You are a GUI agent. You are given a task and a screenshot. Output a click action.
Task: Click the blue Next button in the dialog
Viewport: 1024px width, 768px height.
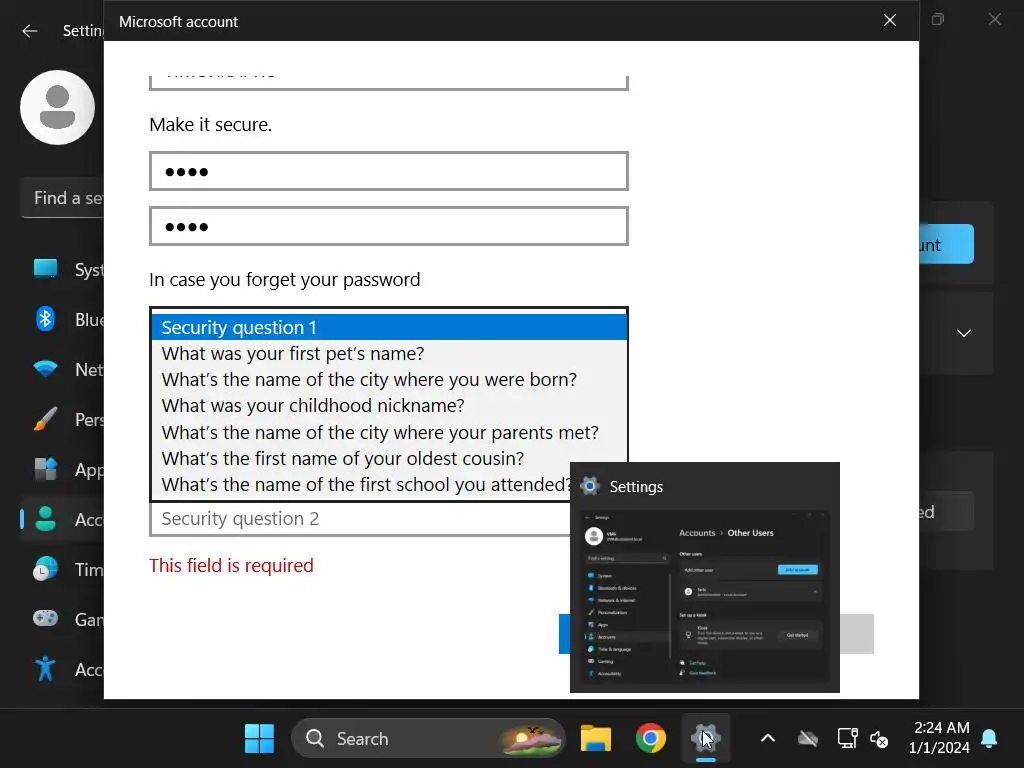[x=564, y=634]
